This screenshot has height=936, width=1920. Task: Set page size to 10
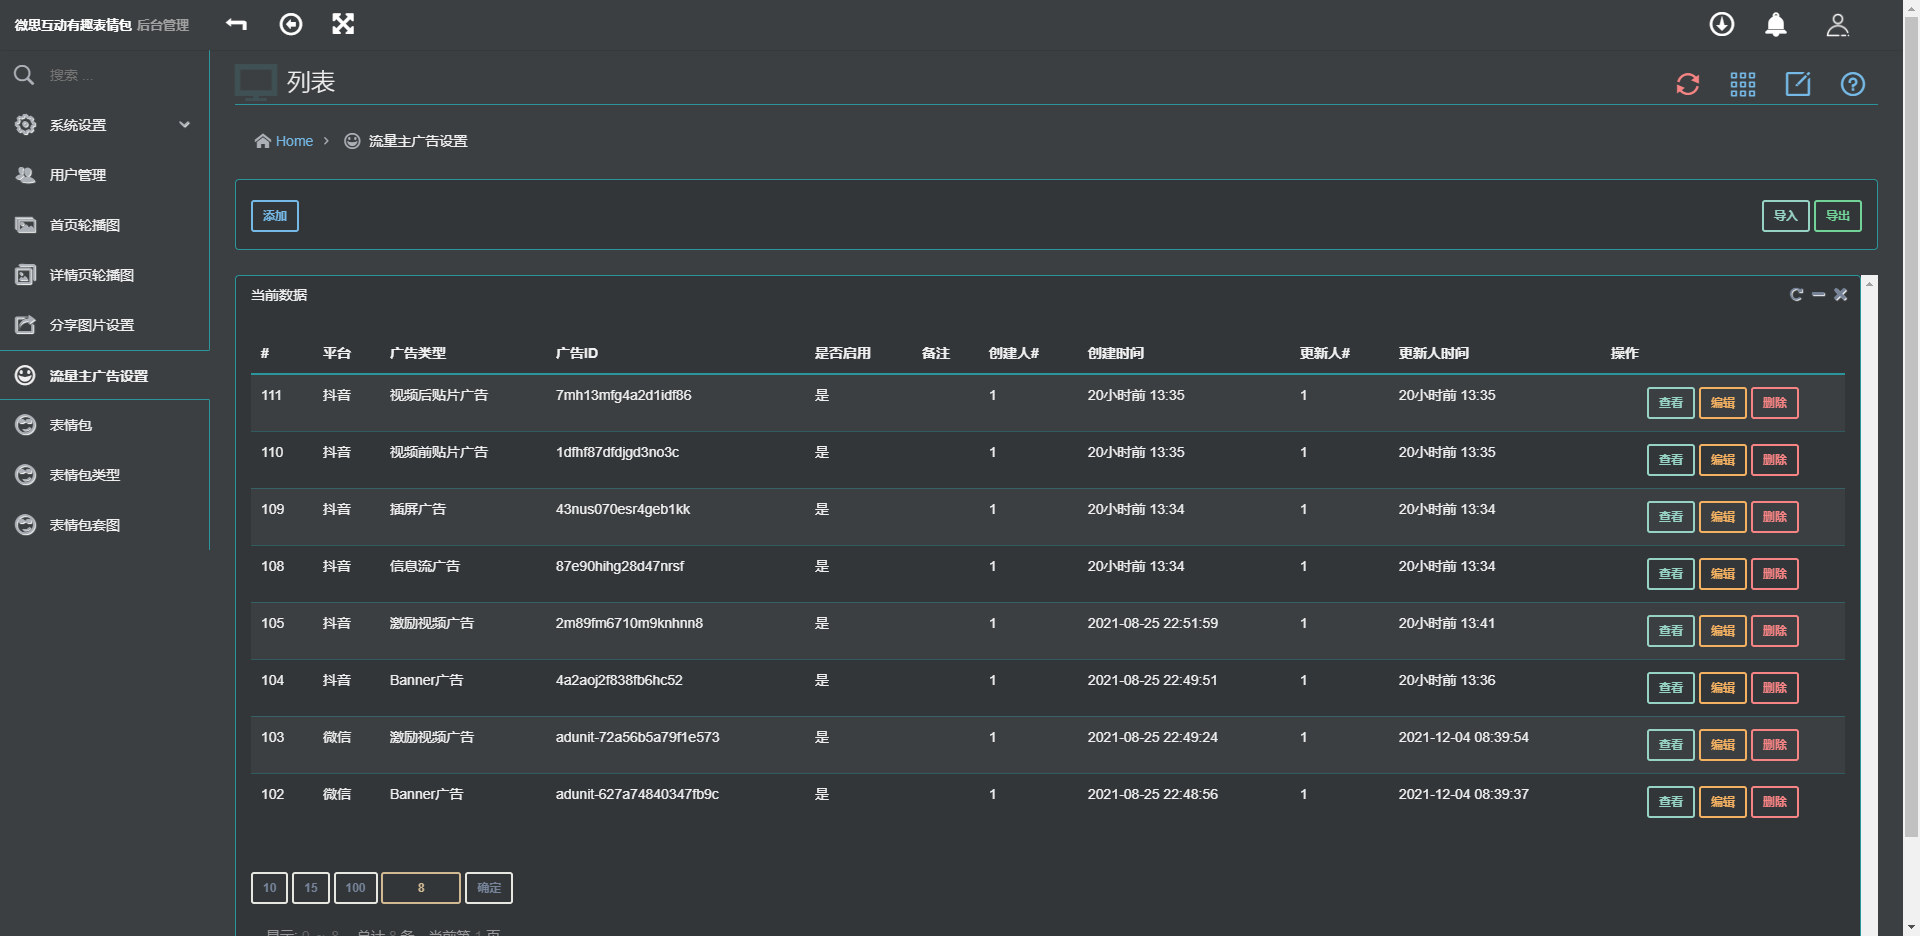click(270, 888)
